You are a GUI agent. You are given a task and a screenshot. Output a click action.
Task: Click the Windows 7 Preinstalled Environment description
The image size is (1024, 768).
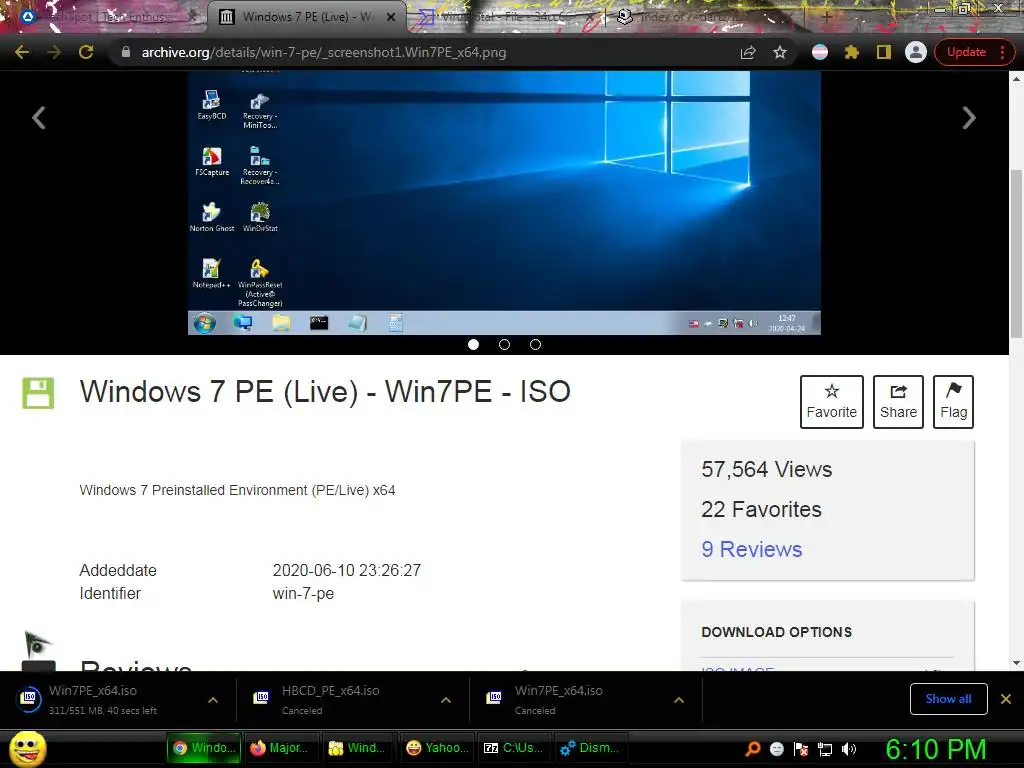[237, 490]
